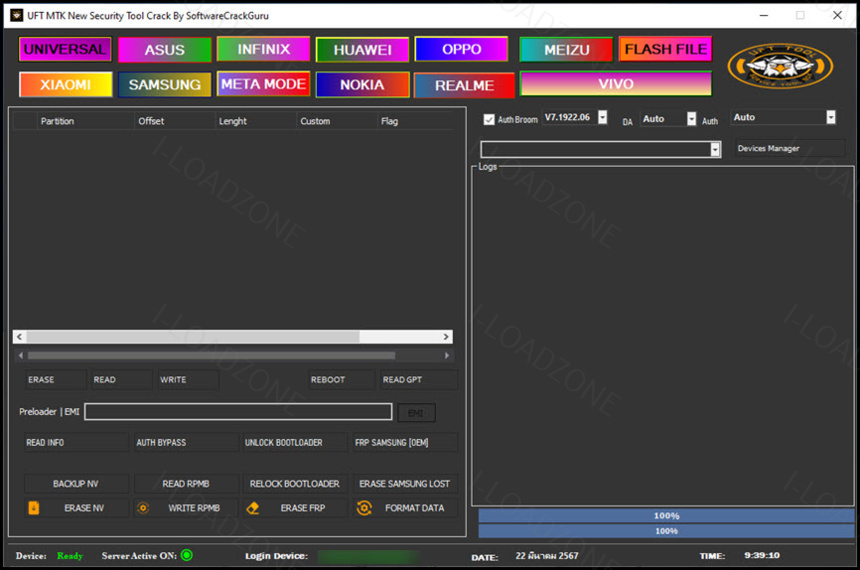Click the REBOOT button
Image resolution: width=860 pixels, height=570 pixels.
(x=341, y=380)
